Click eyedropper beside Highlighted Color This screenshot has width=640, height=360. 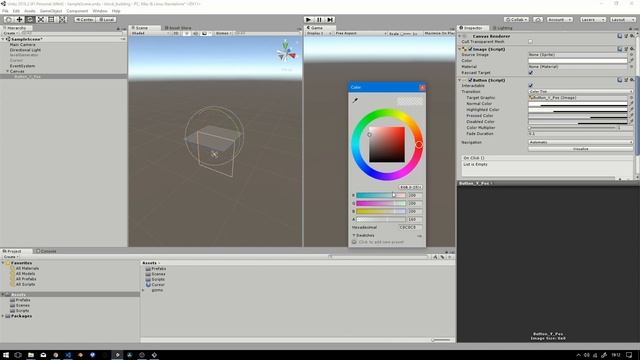tap(632, 109)
